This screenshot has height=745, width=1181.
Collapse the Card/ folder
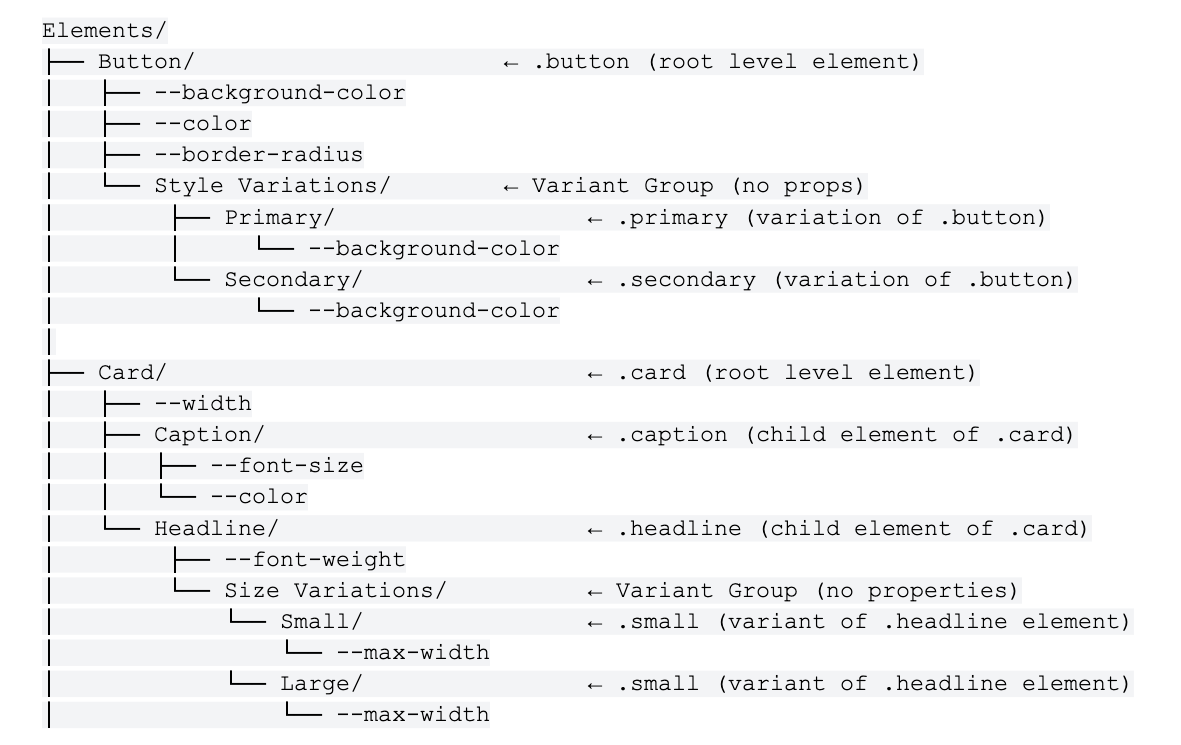(132, 373)
